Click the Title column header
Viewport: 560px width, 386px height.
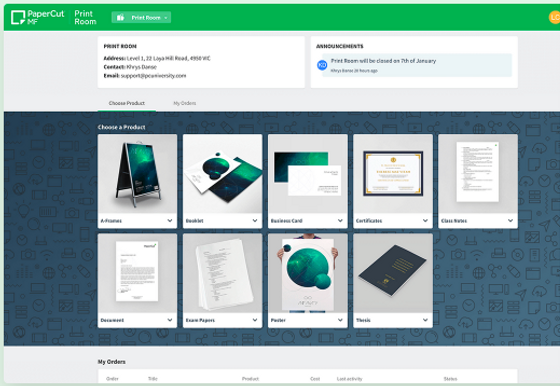point(153,379)
